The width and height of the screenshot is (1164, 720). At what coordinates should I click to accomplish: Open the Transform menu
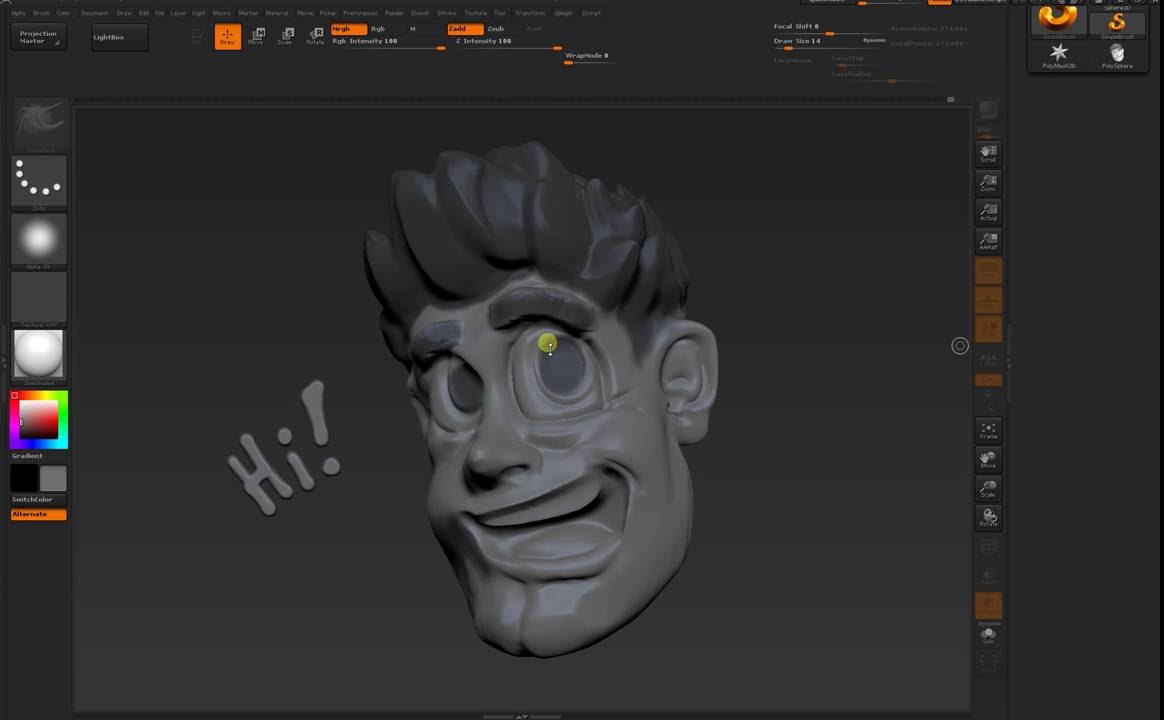pyautogui.click(x=529, y=13)
